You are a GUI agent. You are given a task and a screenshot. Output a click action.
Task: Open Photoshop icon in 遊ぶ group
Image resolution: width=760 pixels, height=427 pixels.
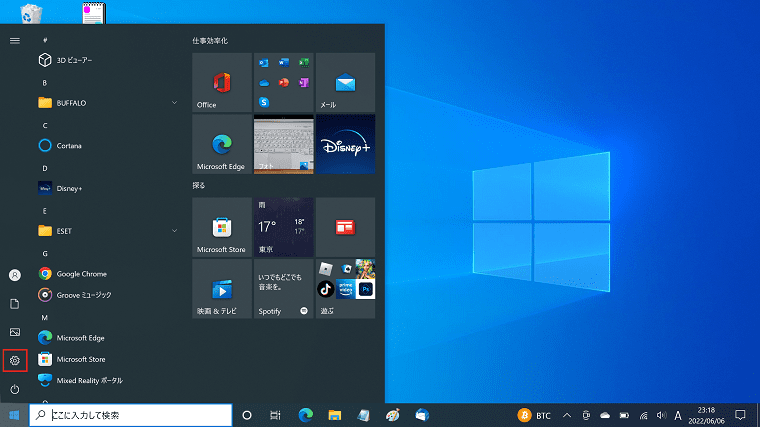tap(365, 289)
